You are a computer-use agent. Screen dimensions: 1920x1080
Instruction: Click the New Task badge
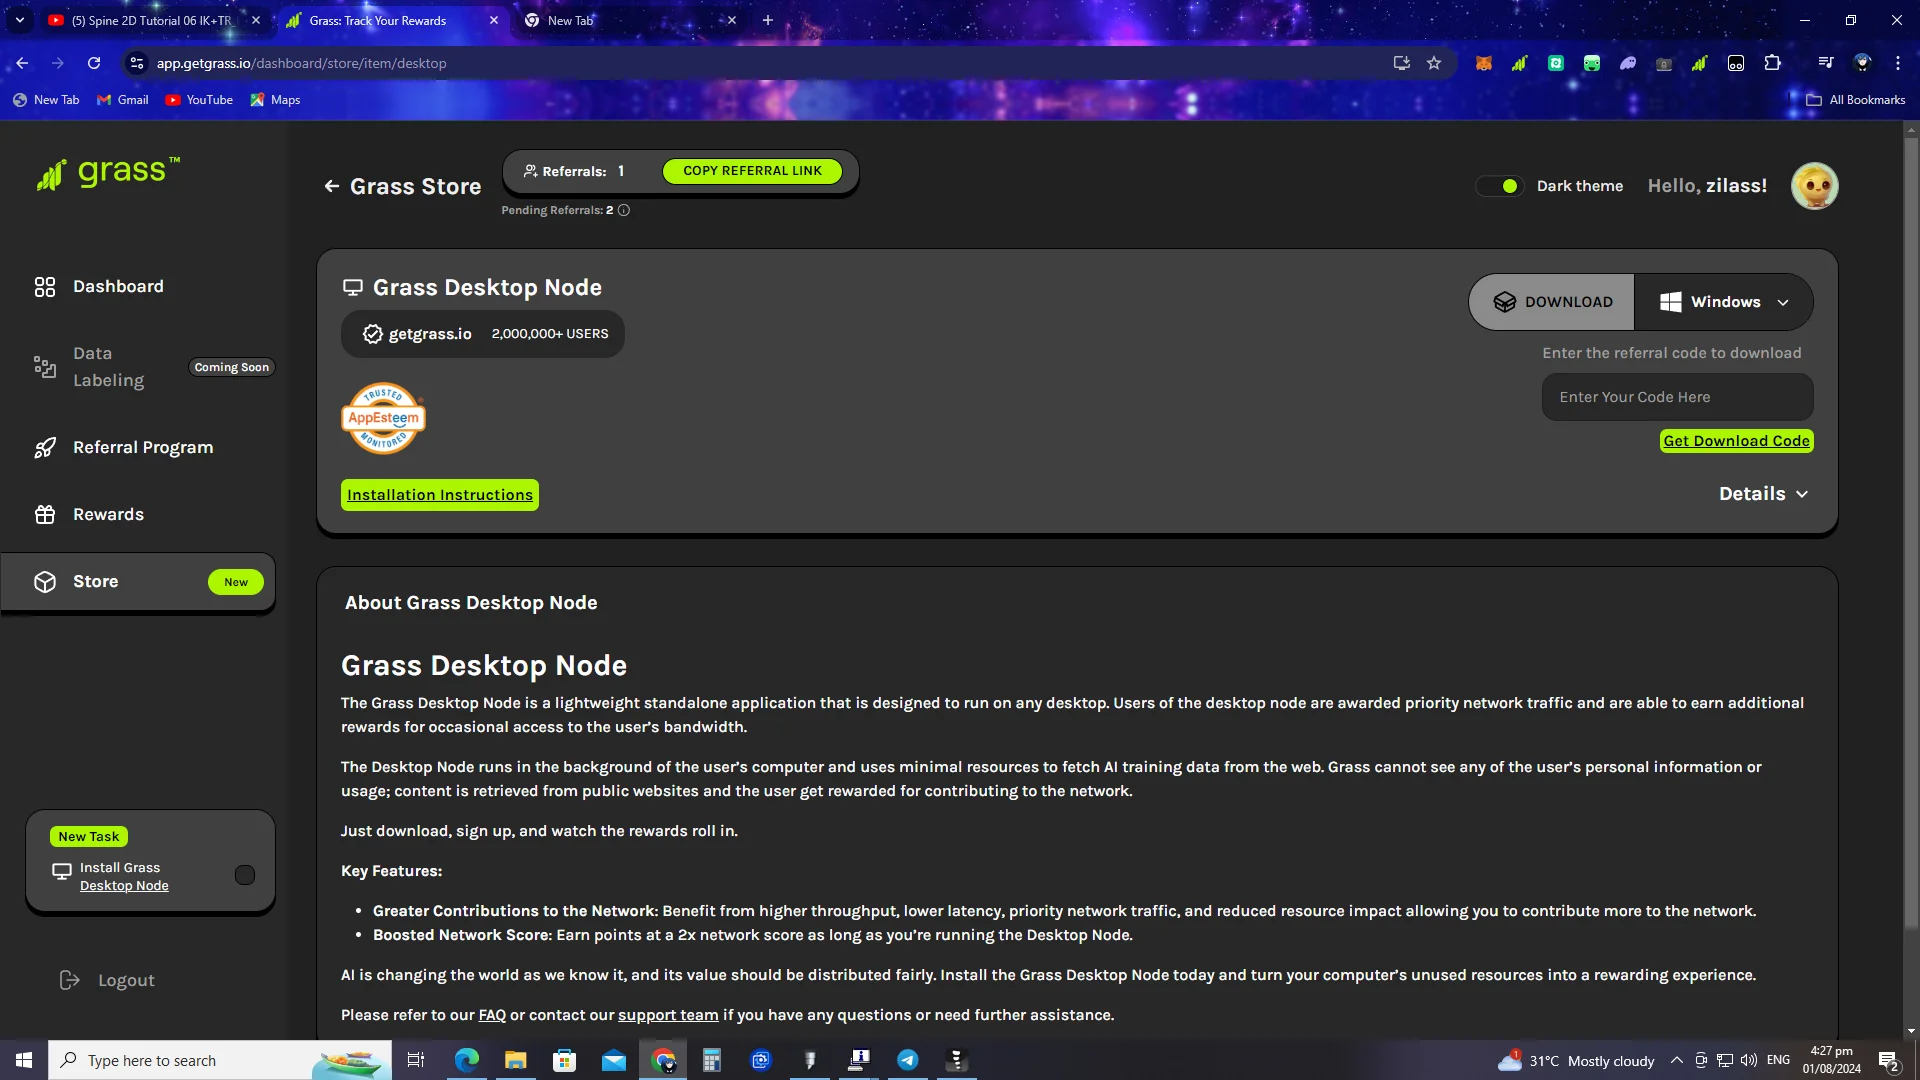(x=89, y=837)
